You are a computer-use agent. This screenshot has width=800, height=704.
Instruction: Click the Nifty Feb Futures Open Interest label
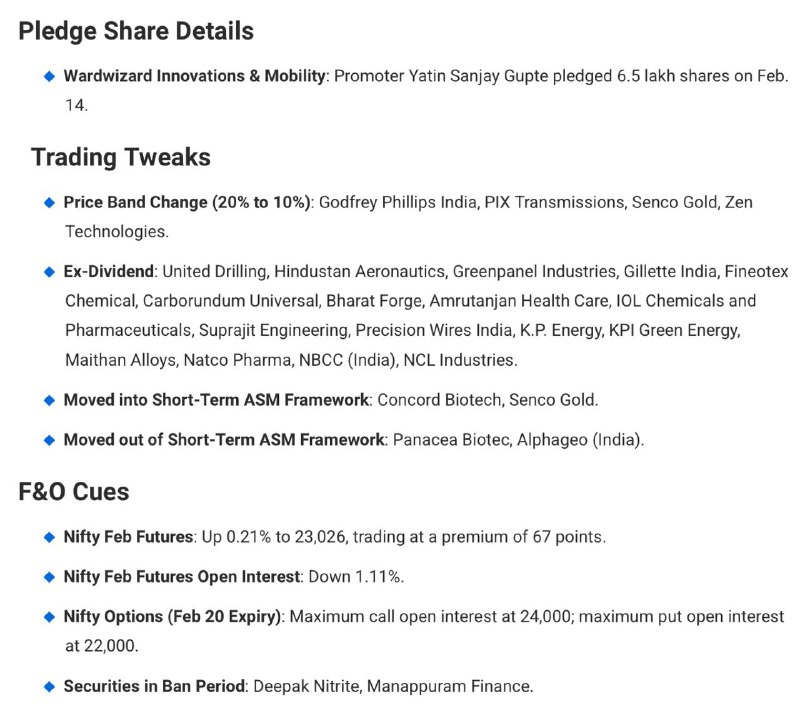(x=182, y=577)
